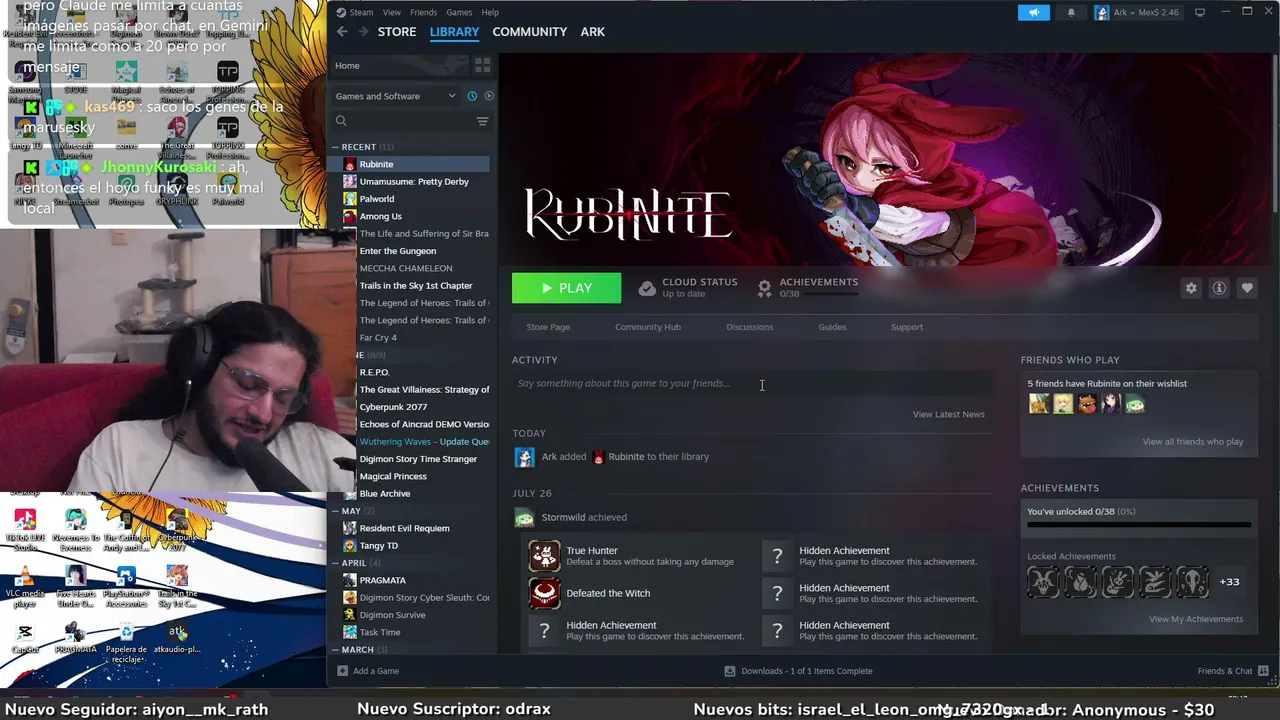
Task: Click the green PLAY button
Action: tap(566, 288)
